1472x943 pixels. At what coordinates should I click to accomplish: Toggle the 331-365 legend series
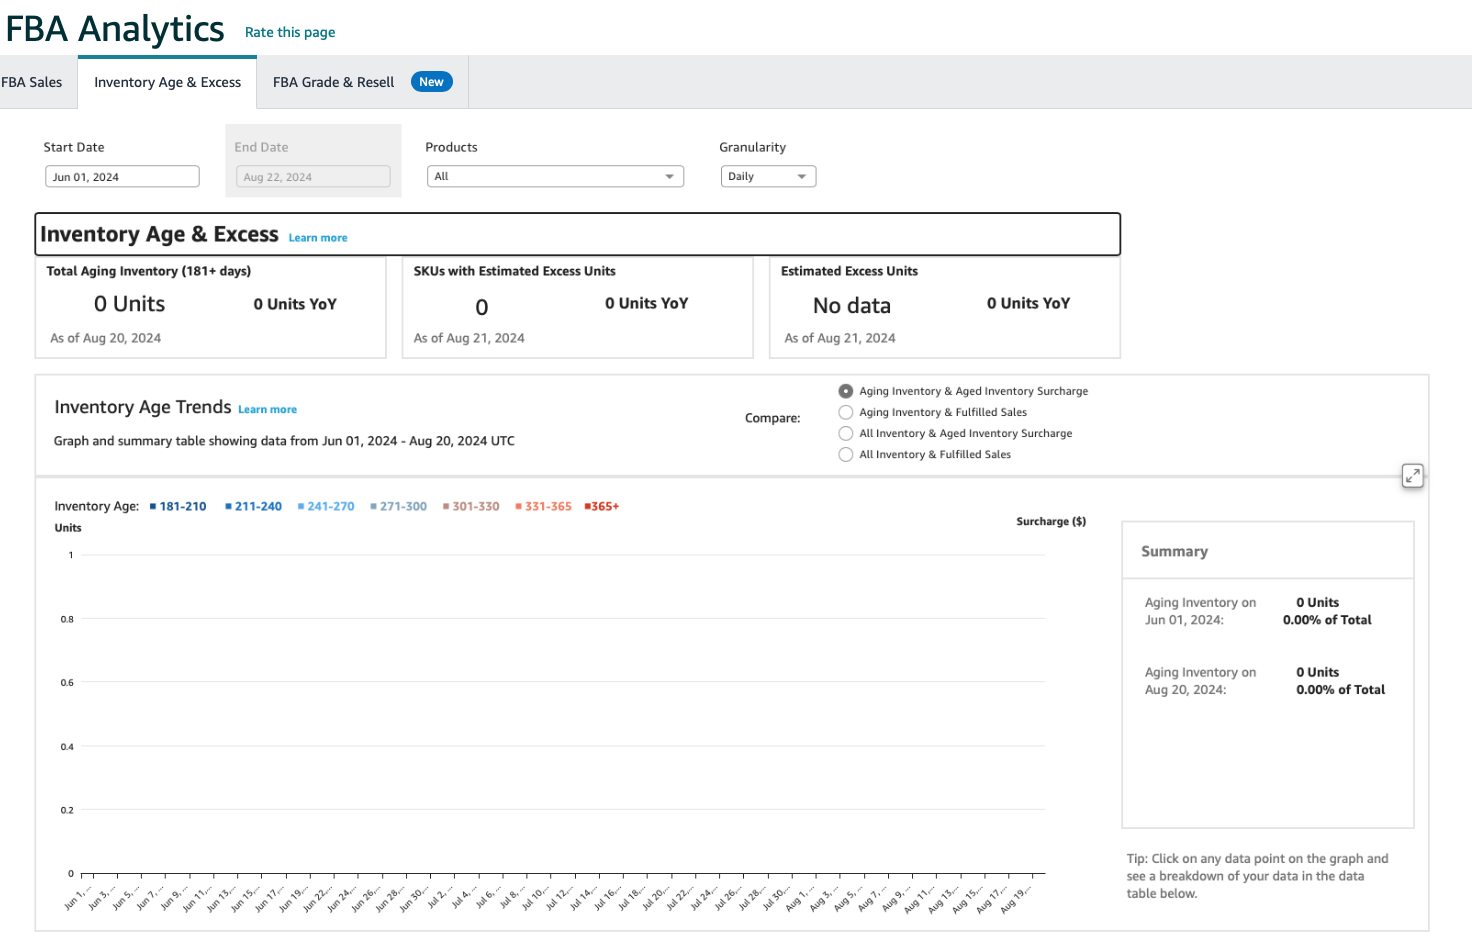543,506
